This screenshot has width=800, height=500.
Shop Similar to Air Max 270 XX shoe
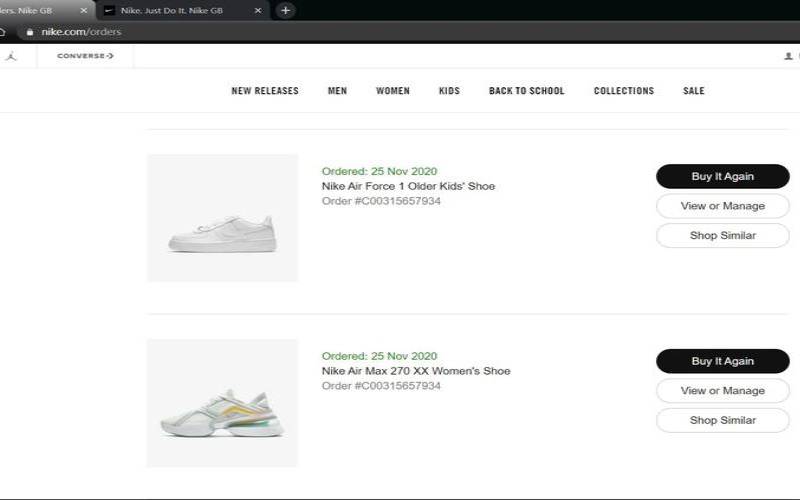[722, 420]
